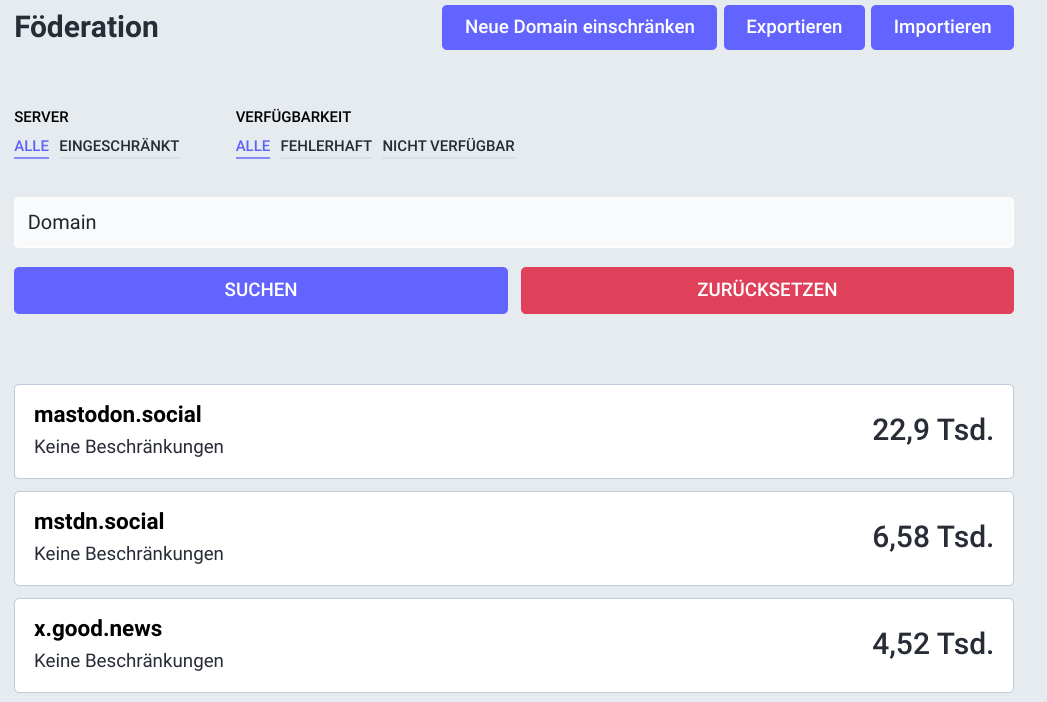Image resolution: width=1047 pixels, height=702 pixels.
Task: Reset filters with the ZURÜCKSETZEN button
Action: pos(767,290)
